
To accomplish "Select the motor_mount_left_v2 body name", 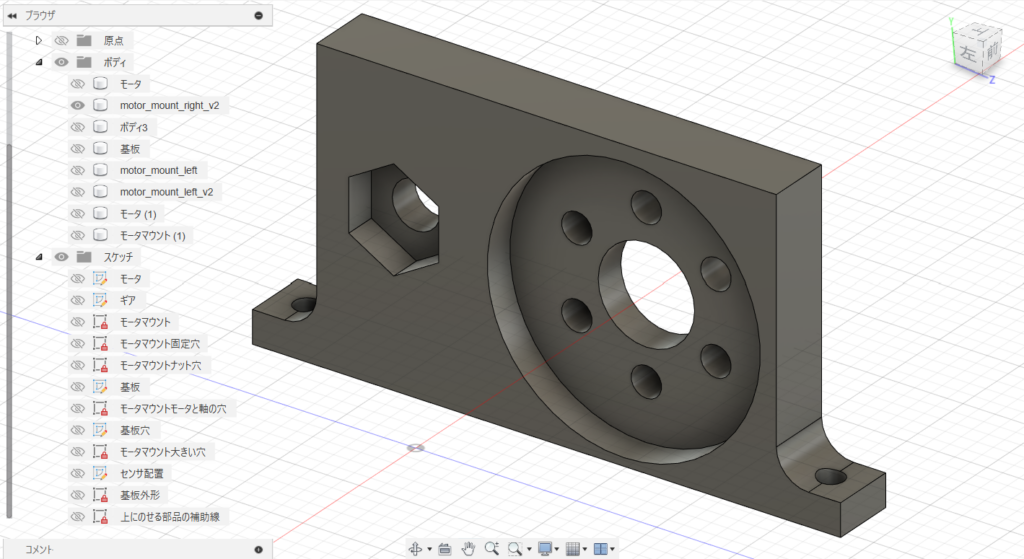I will [167, 192].
